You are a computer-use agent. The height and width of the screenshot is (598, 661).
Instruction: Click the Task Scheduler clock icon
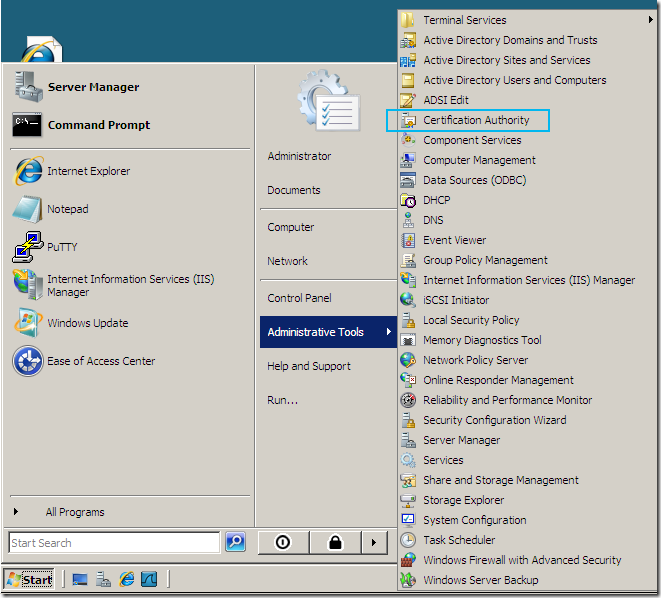pyautogui.click(x=408, y=540)
